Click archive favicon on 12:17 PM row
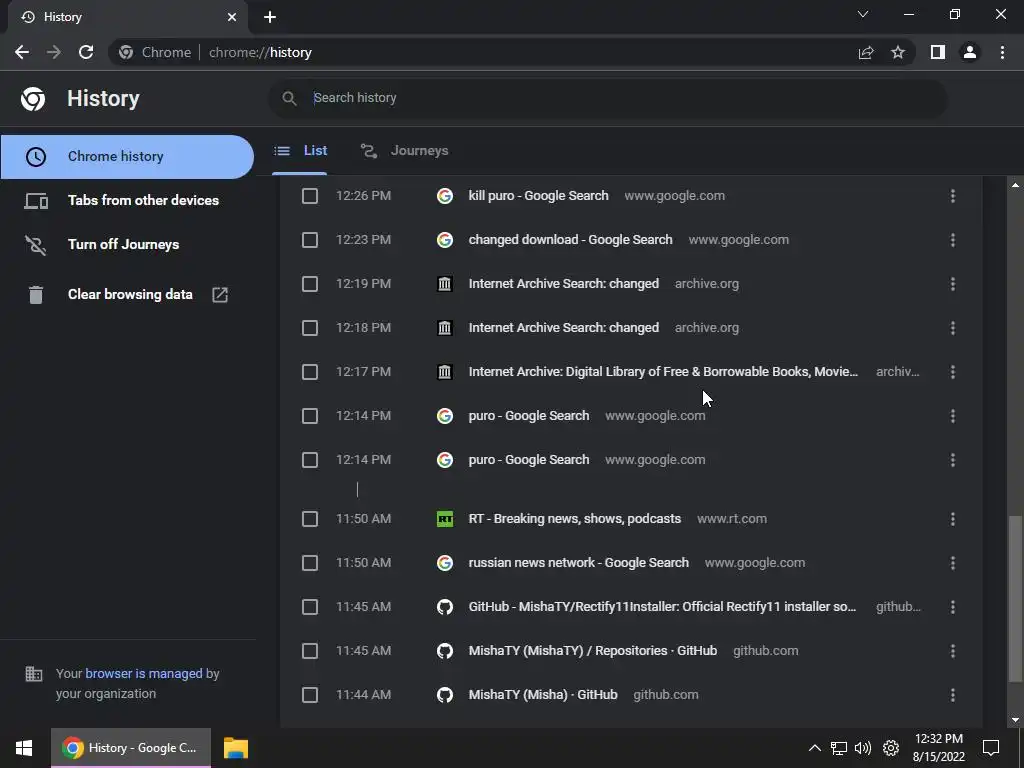The width and height of the screenshot is (1024, 768). pos(445,372)
